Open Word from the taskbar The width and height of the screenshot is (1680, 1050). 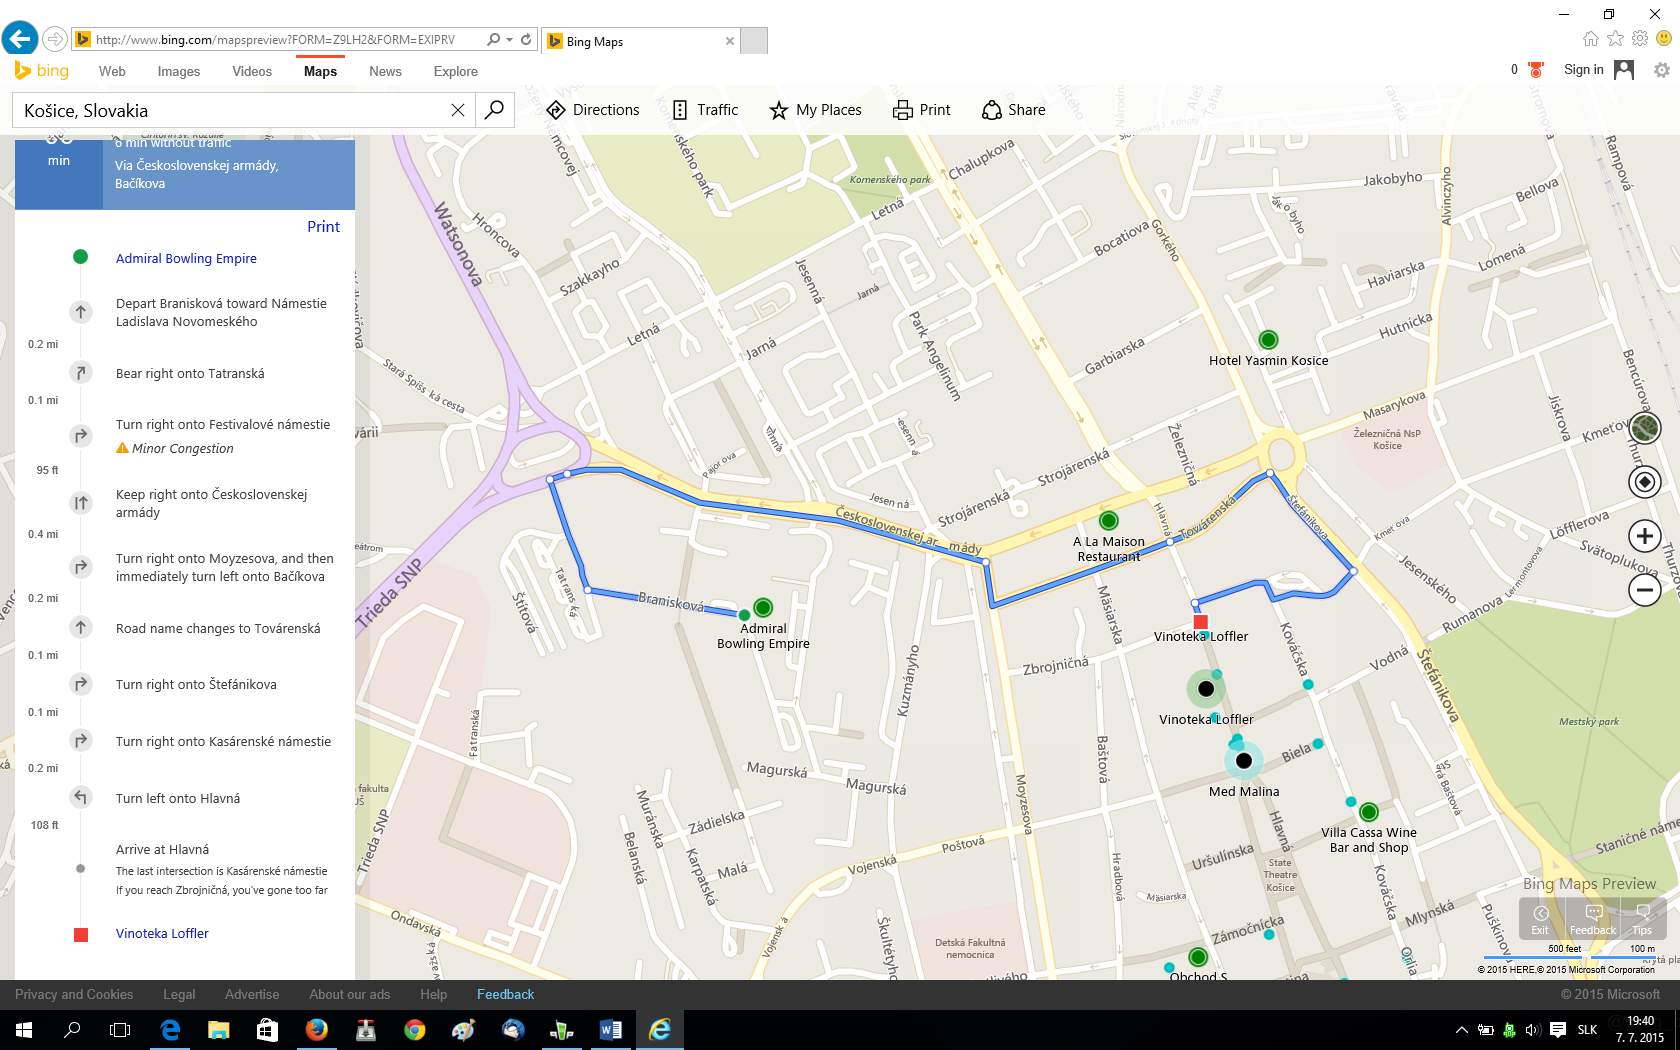[x=610, y=1030]
